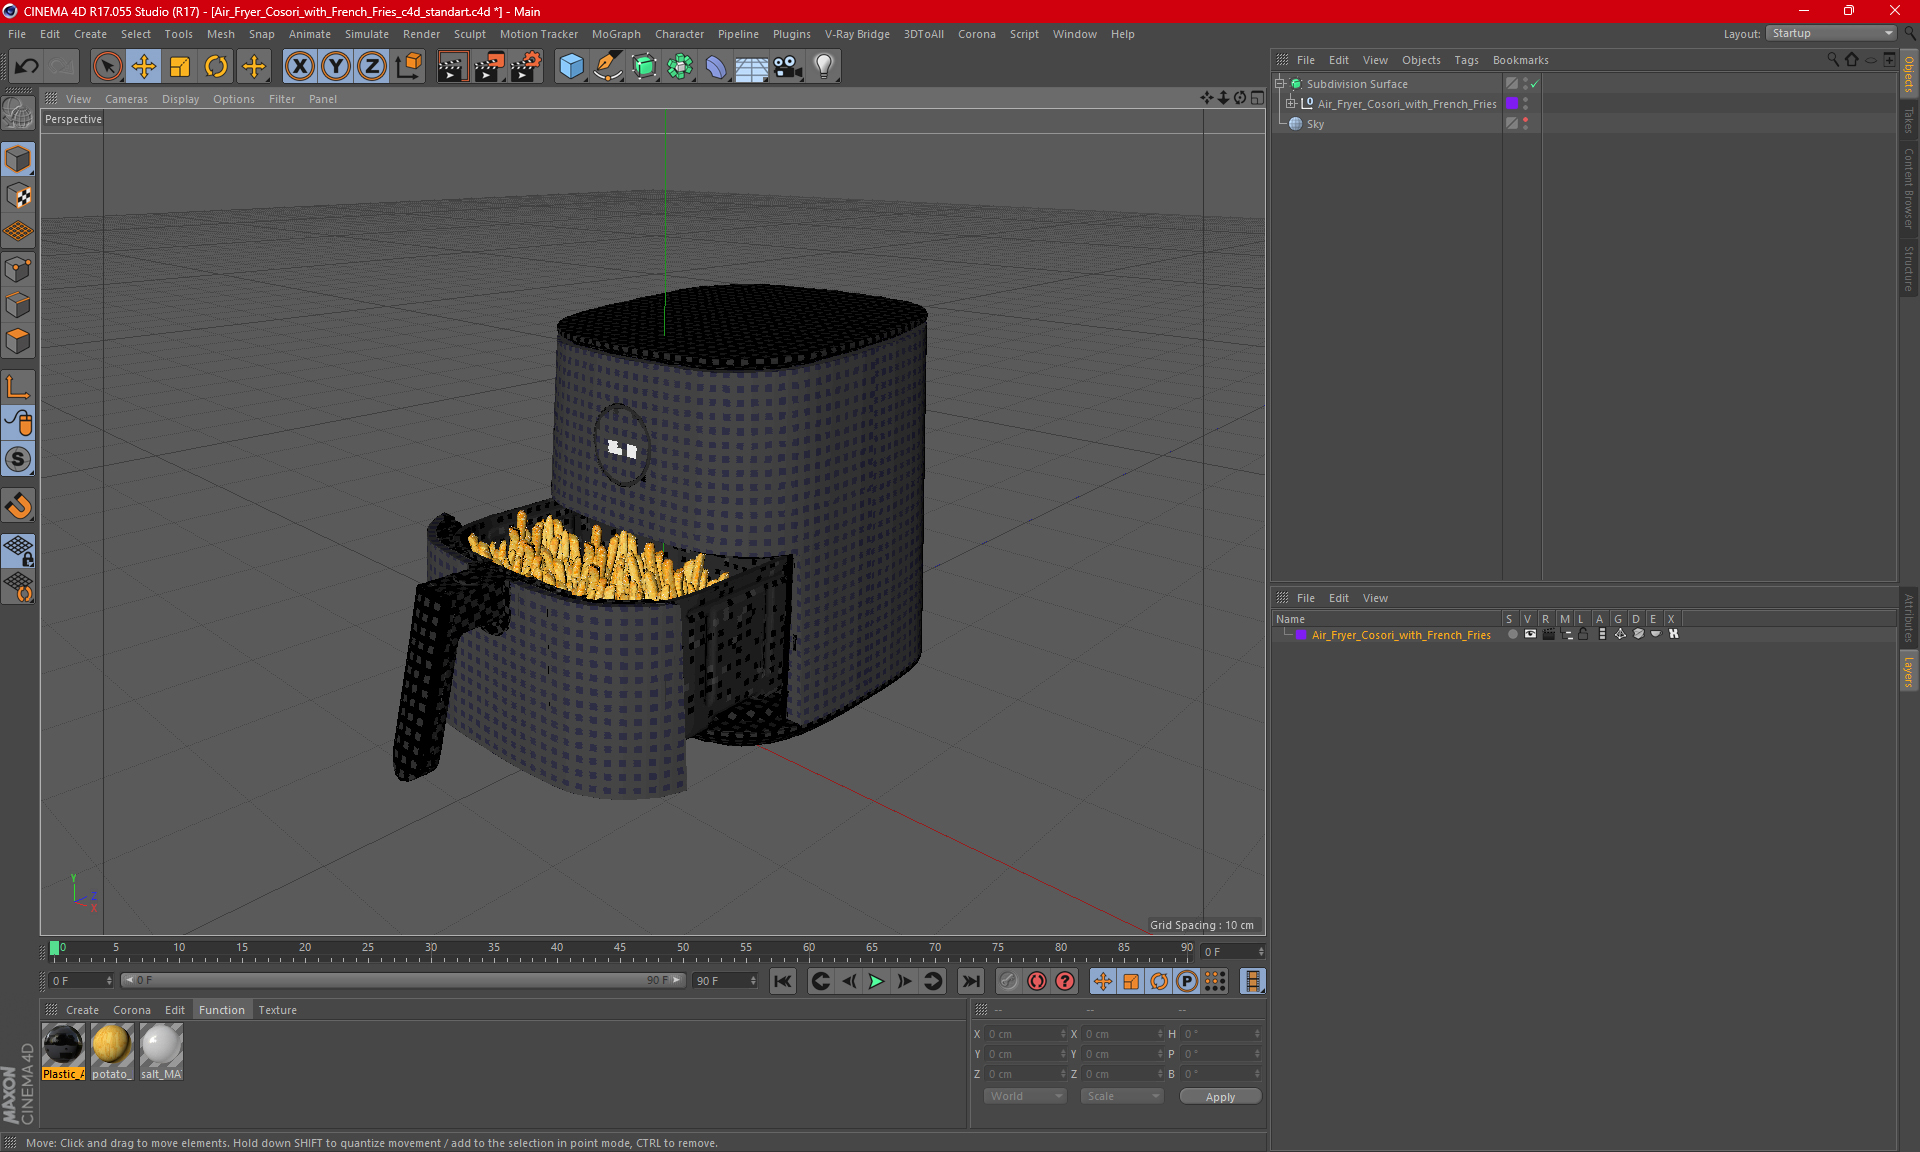Click end frame 90 F stepper

coord(754,981)
